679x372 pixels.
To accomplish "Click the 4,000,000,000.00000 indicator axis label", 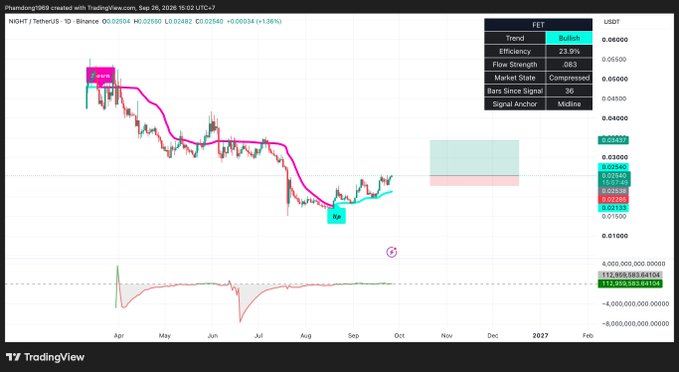I will coord(634,264).
